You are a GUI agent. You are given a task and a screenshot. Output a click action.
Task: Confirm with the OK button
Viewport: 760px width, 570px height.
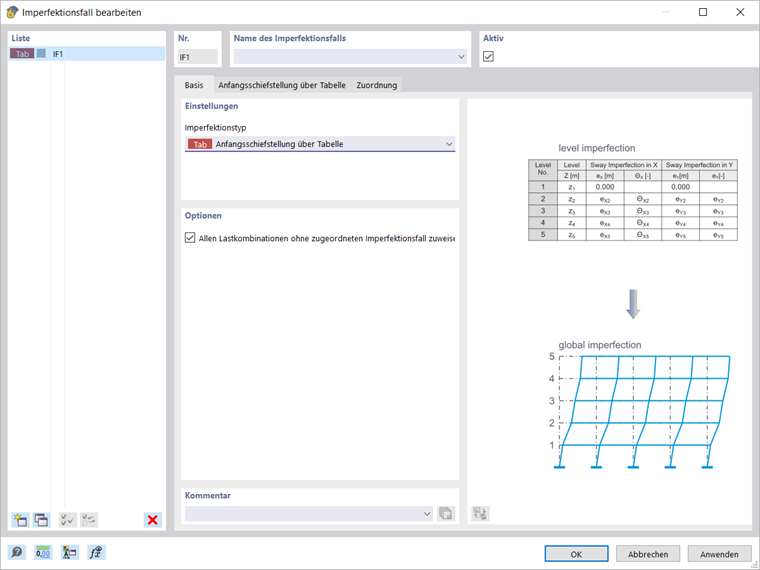click(x=576, y=554)
